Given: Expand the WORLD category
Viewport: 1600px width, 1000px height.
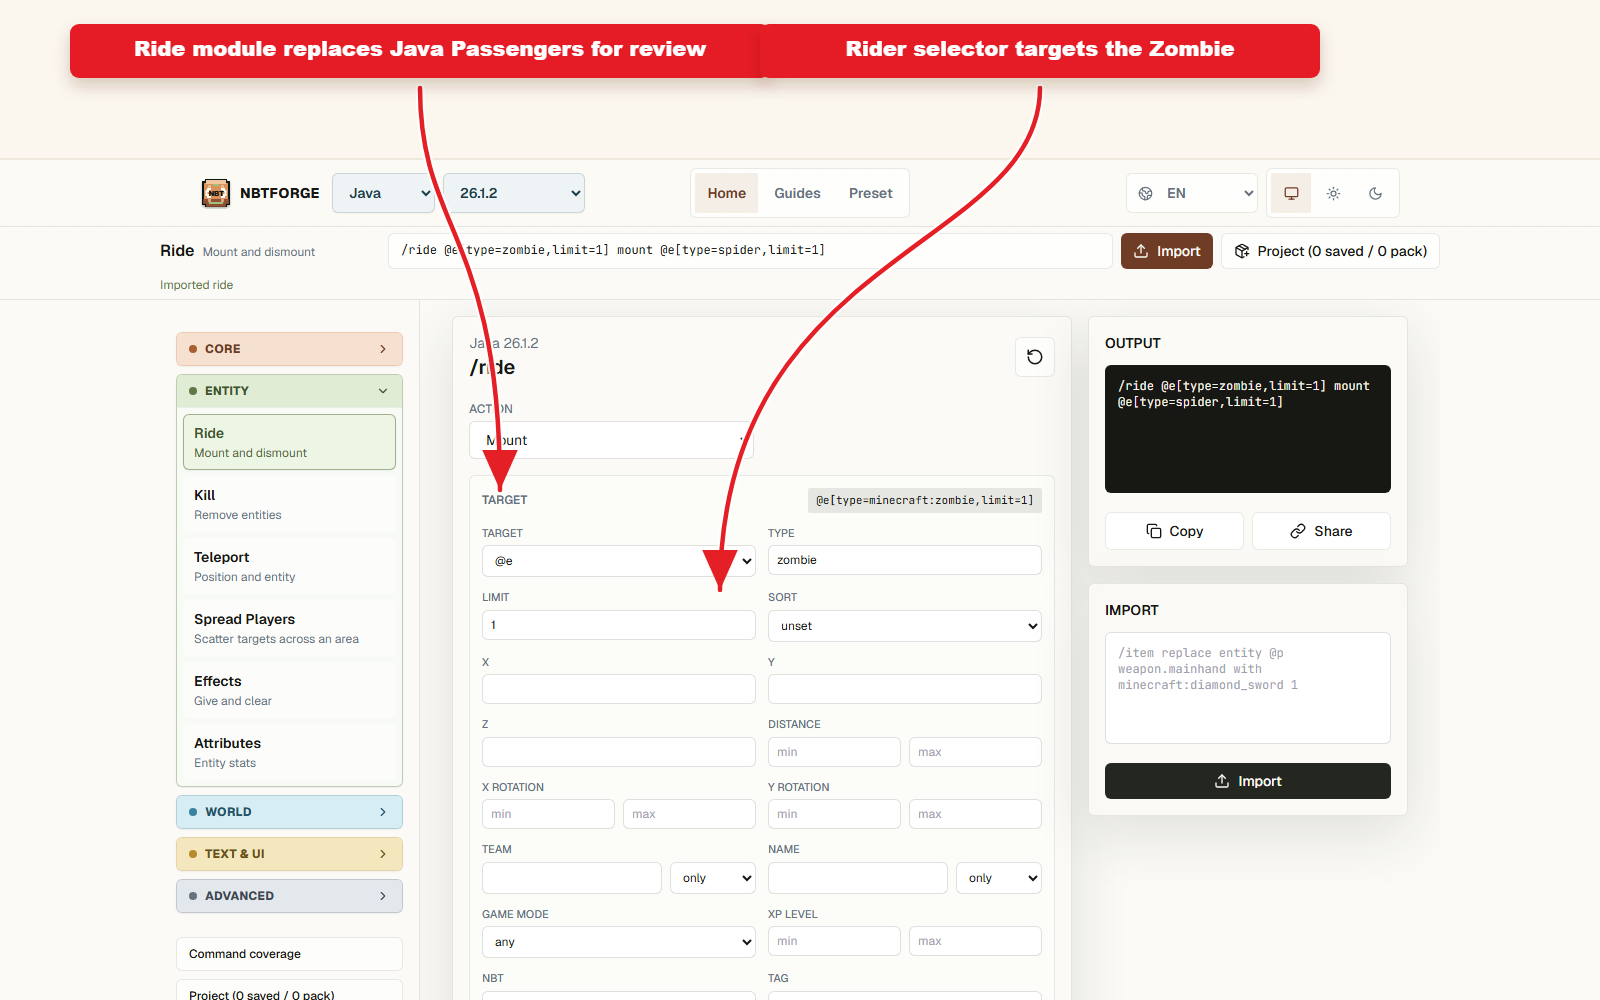Looking at the screenshot, I should coord(289,812).
